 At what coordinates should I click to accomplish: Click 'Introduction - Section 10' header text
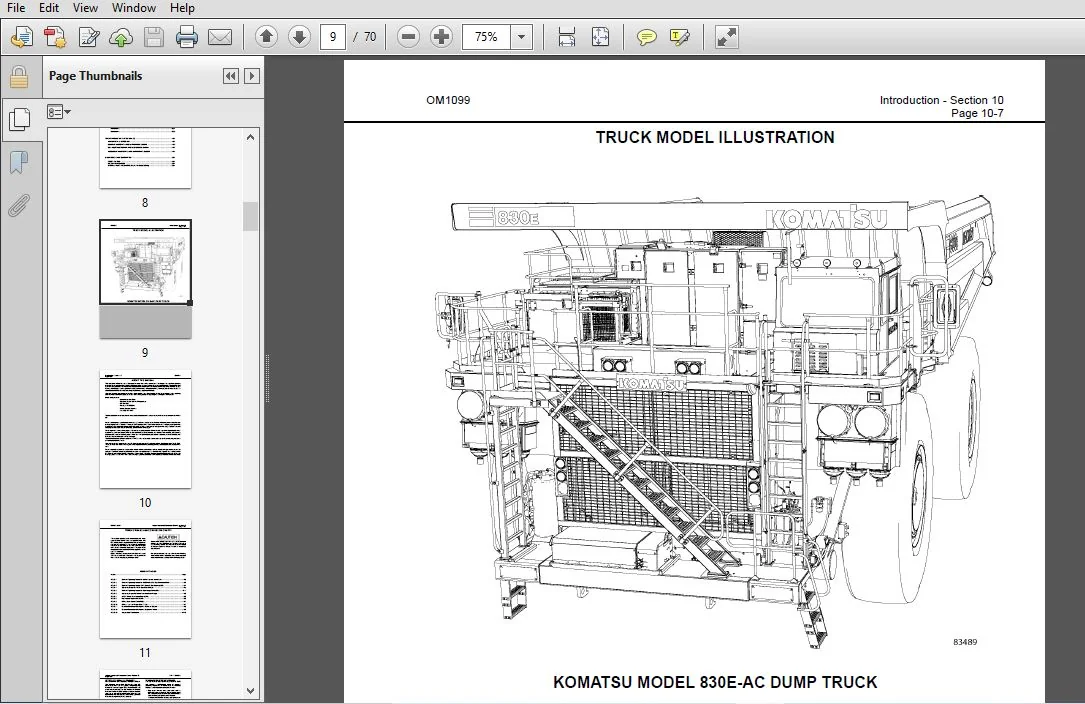point(941,100)
